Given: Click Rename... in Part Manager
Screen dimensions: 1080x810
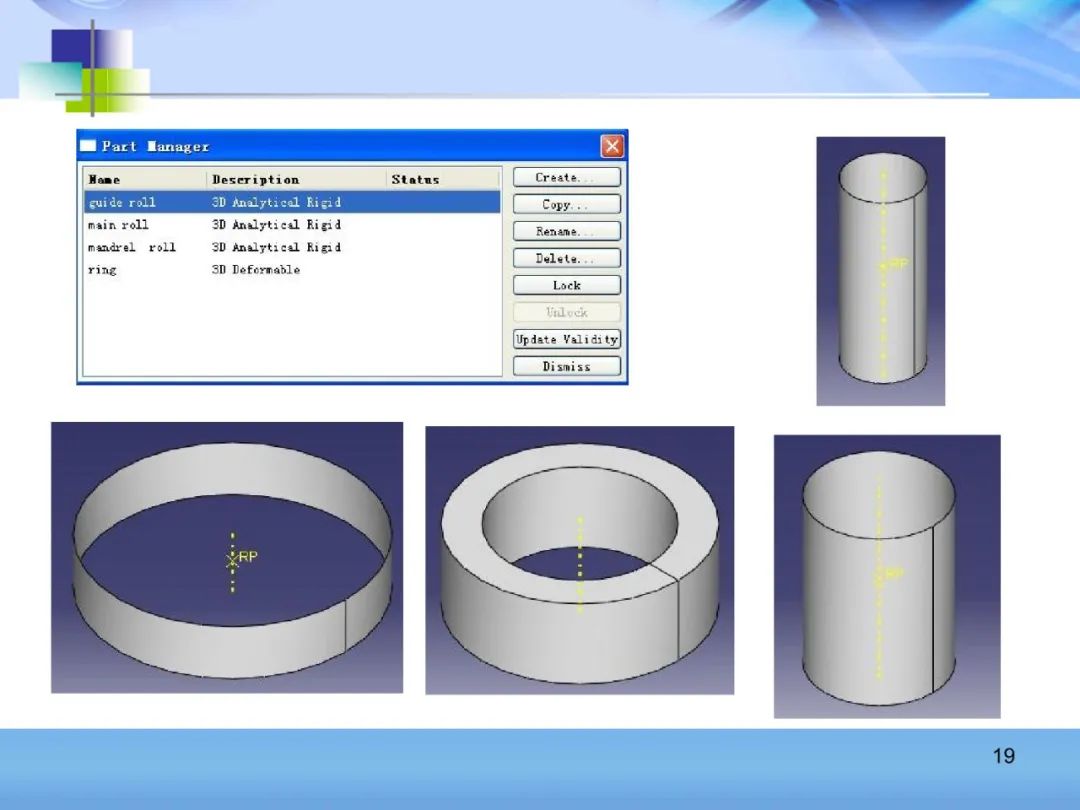Looking at the screenshot, I should click(566, 231).
